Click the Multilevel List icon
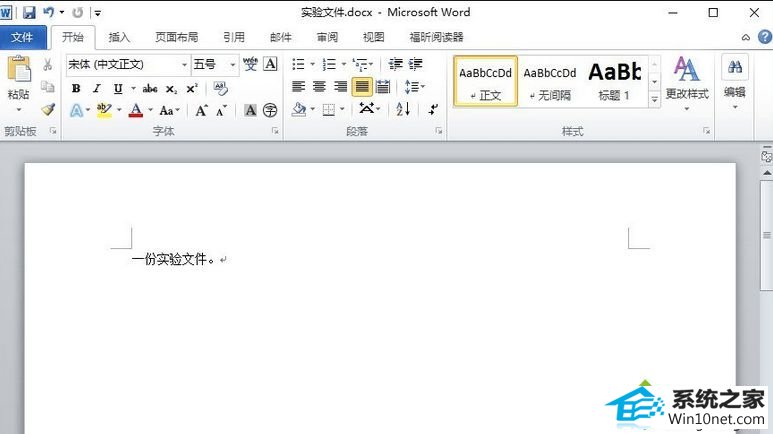The height and width of the screenshot is (434, 773). pos(360,64)
